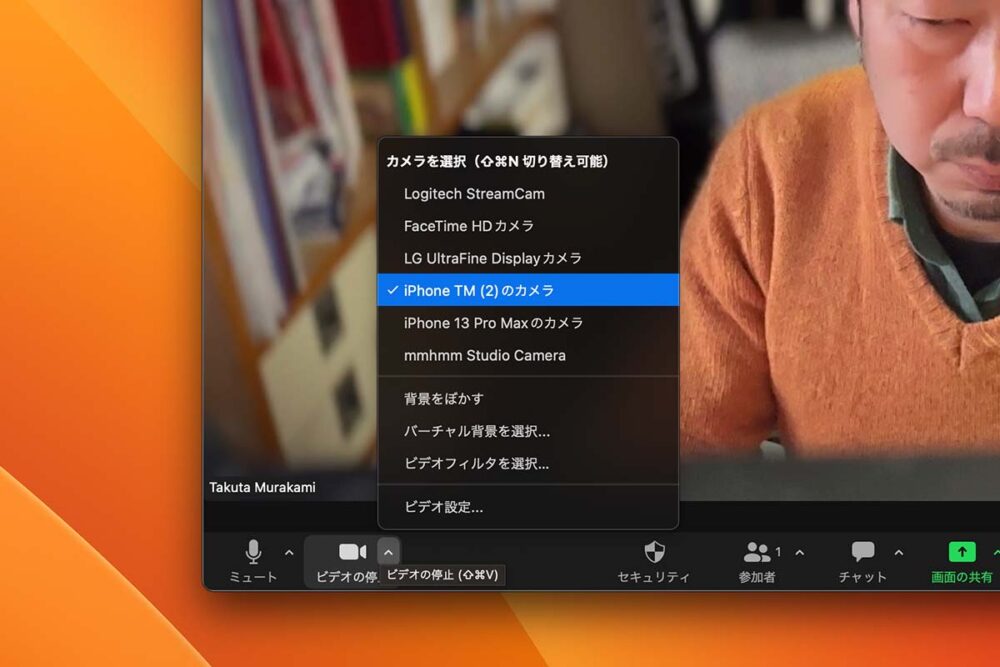Image resolution: width=1000 pixels, height=667 pixels.
Task: Open バーチャル背景を選択 virtual background option
Action: click(477, 431)
